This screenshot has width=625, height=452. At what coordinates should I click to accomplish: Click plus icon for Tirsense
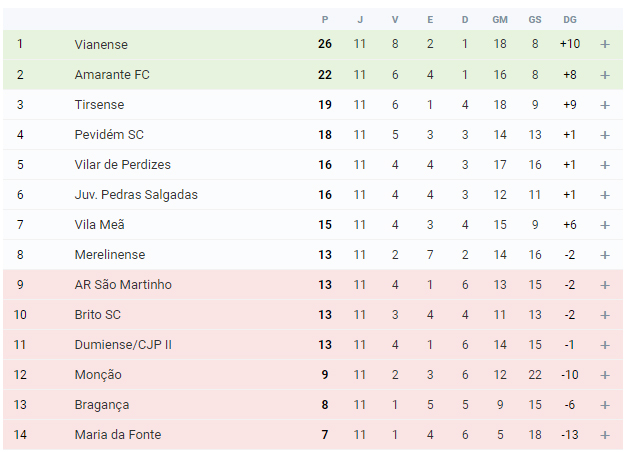point(605,105)
